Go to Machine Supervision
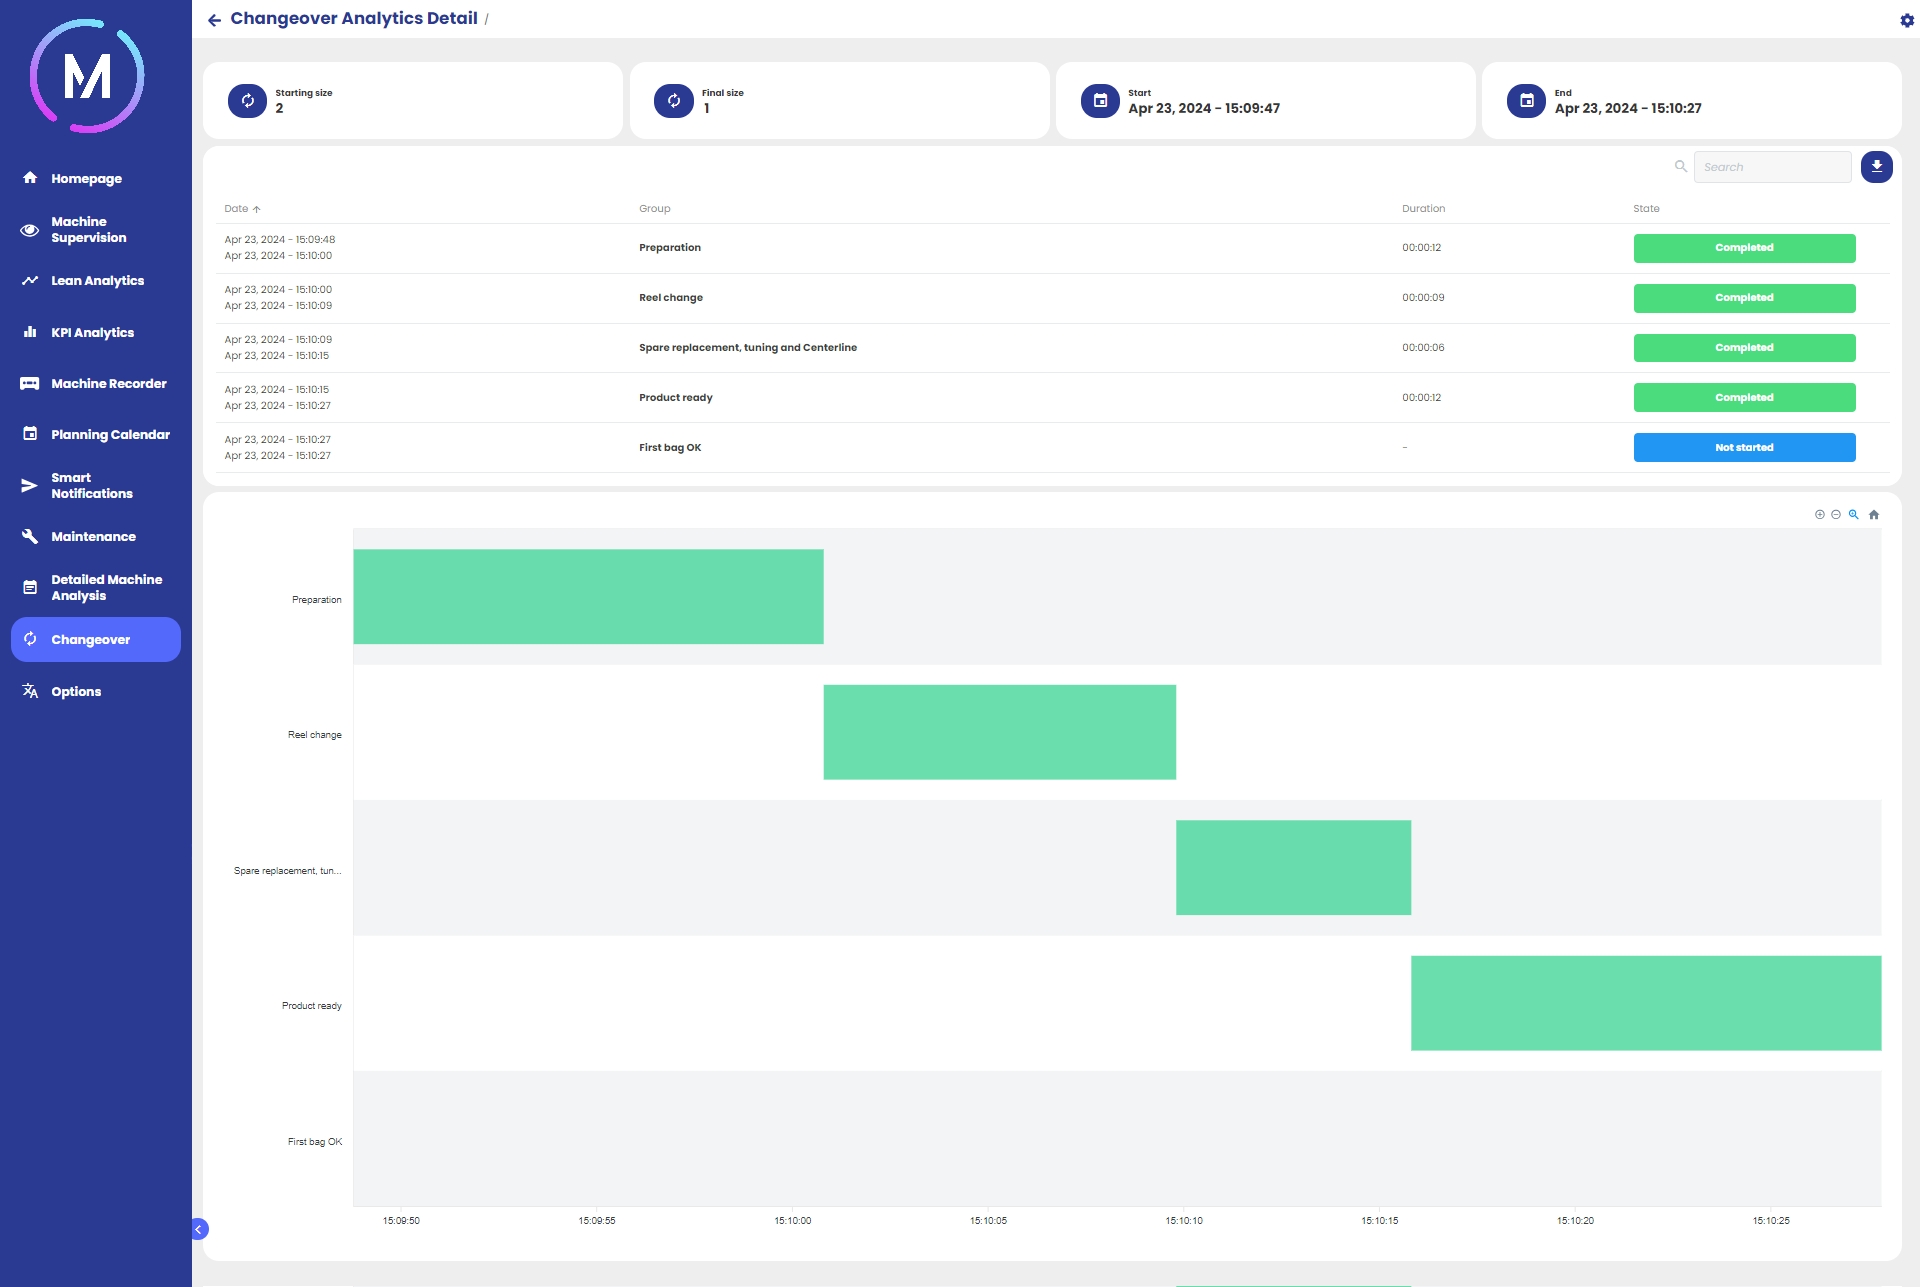This screenshot has height=1287, width=1920. (88, 230)
